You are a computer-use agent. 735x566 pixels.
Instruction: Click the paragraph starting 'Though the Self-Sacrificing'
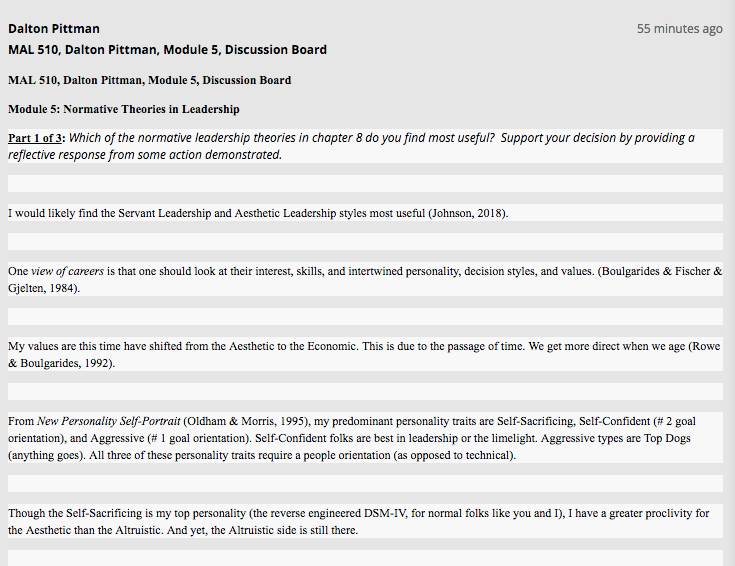[x=359, y=521]
